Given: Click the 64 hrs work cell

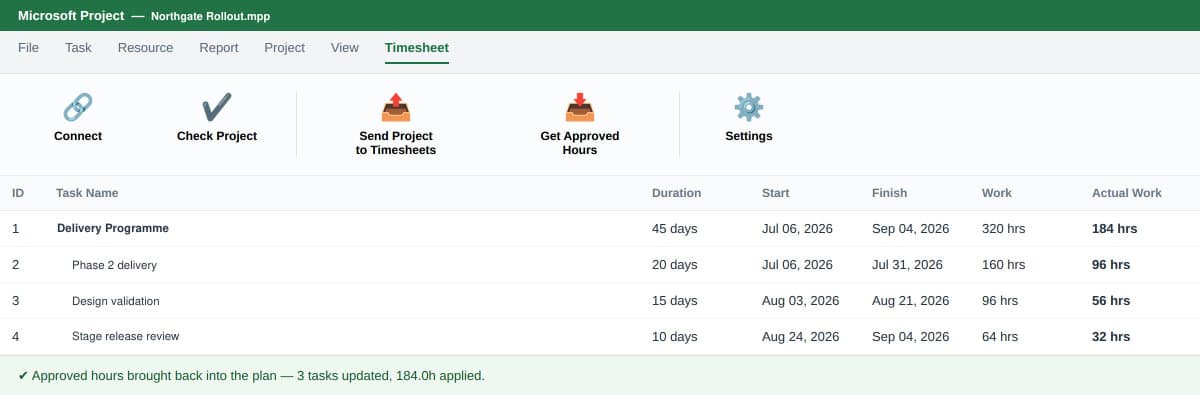Looking at the screenshot, I should click(x=1000, y=337).
